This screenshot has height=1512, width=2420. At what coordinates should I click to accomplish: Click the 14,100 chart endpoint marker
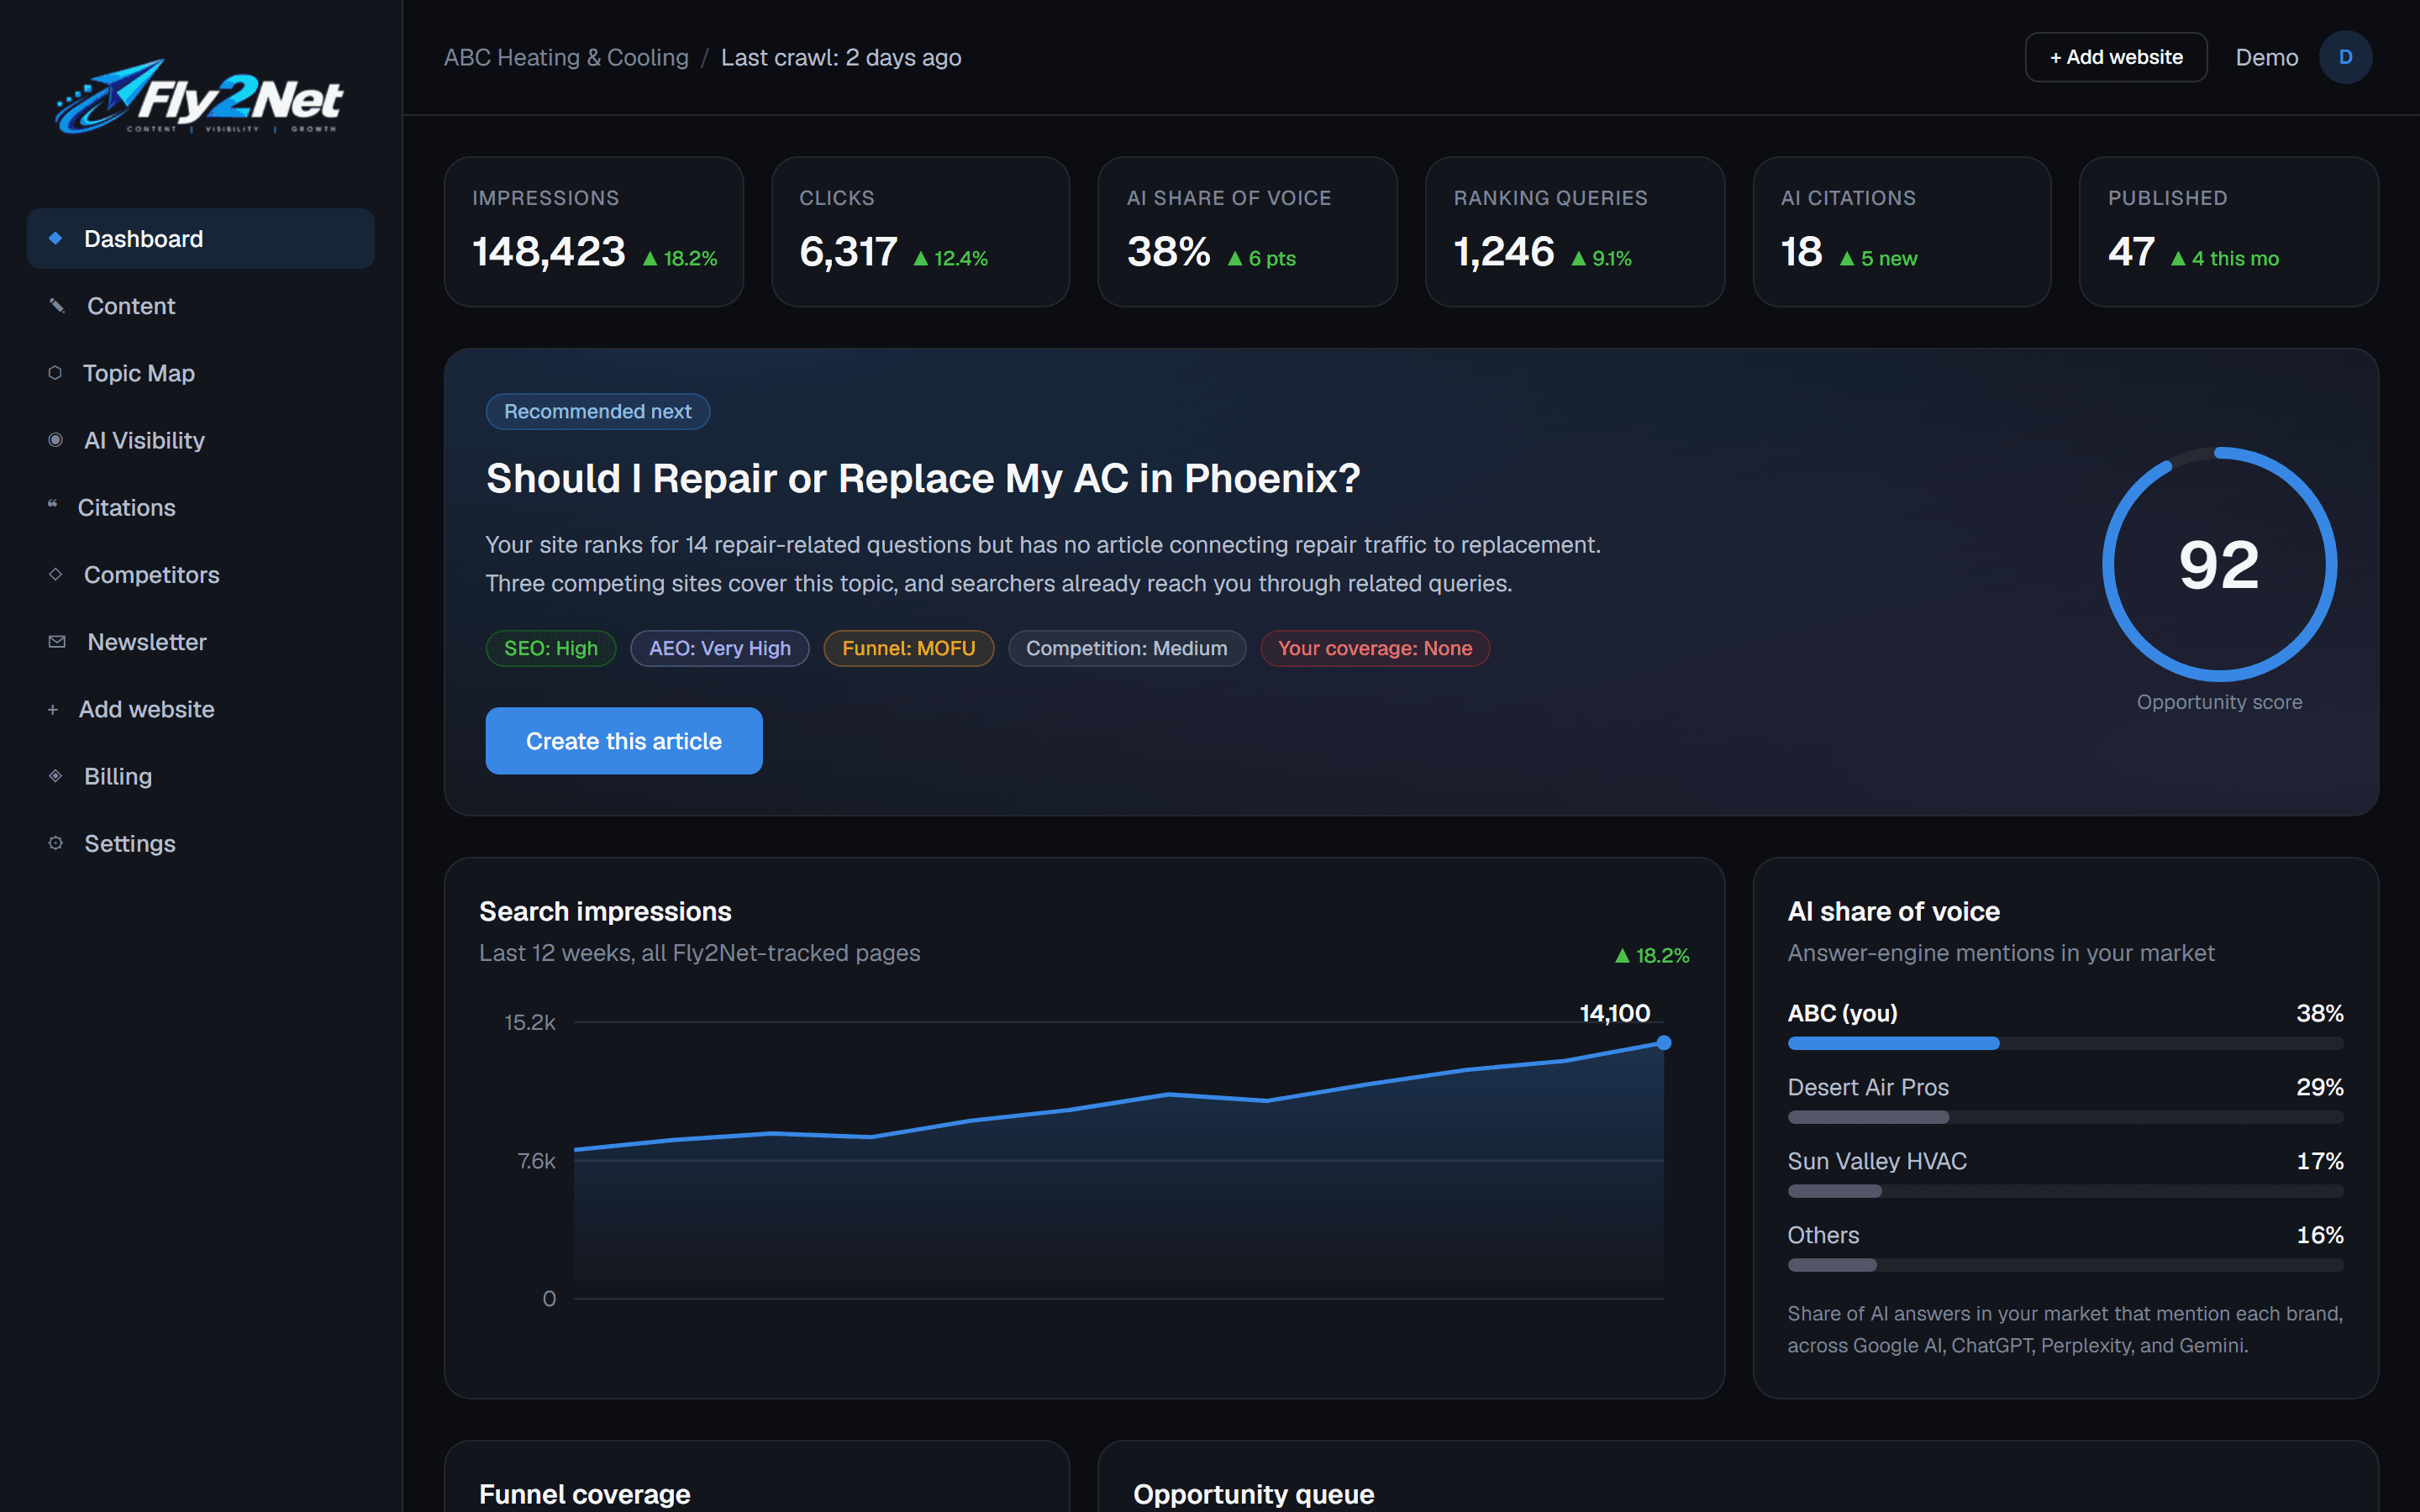pyautogui.click(x=1664, y=1043)
